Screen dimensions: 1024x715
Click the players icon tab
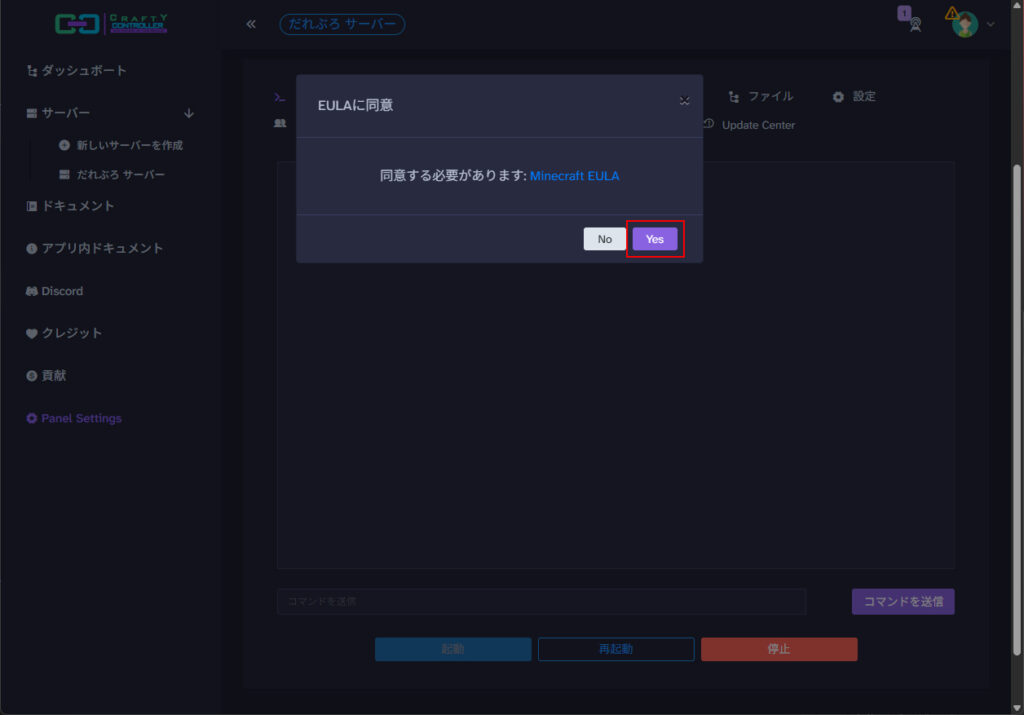coord(280,123)
